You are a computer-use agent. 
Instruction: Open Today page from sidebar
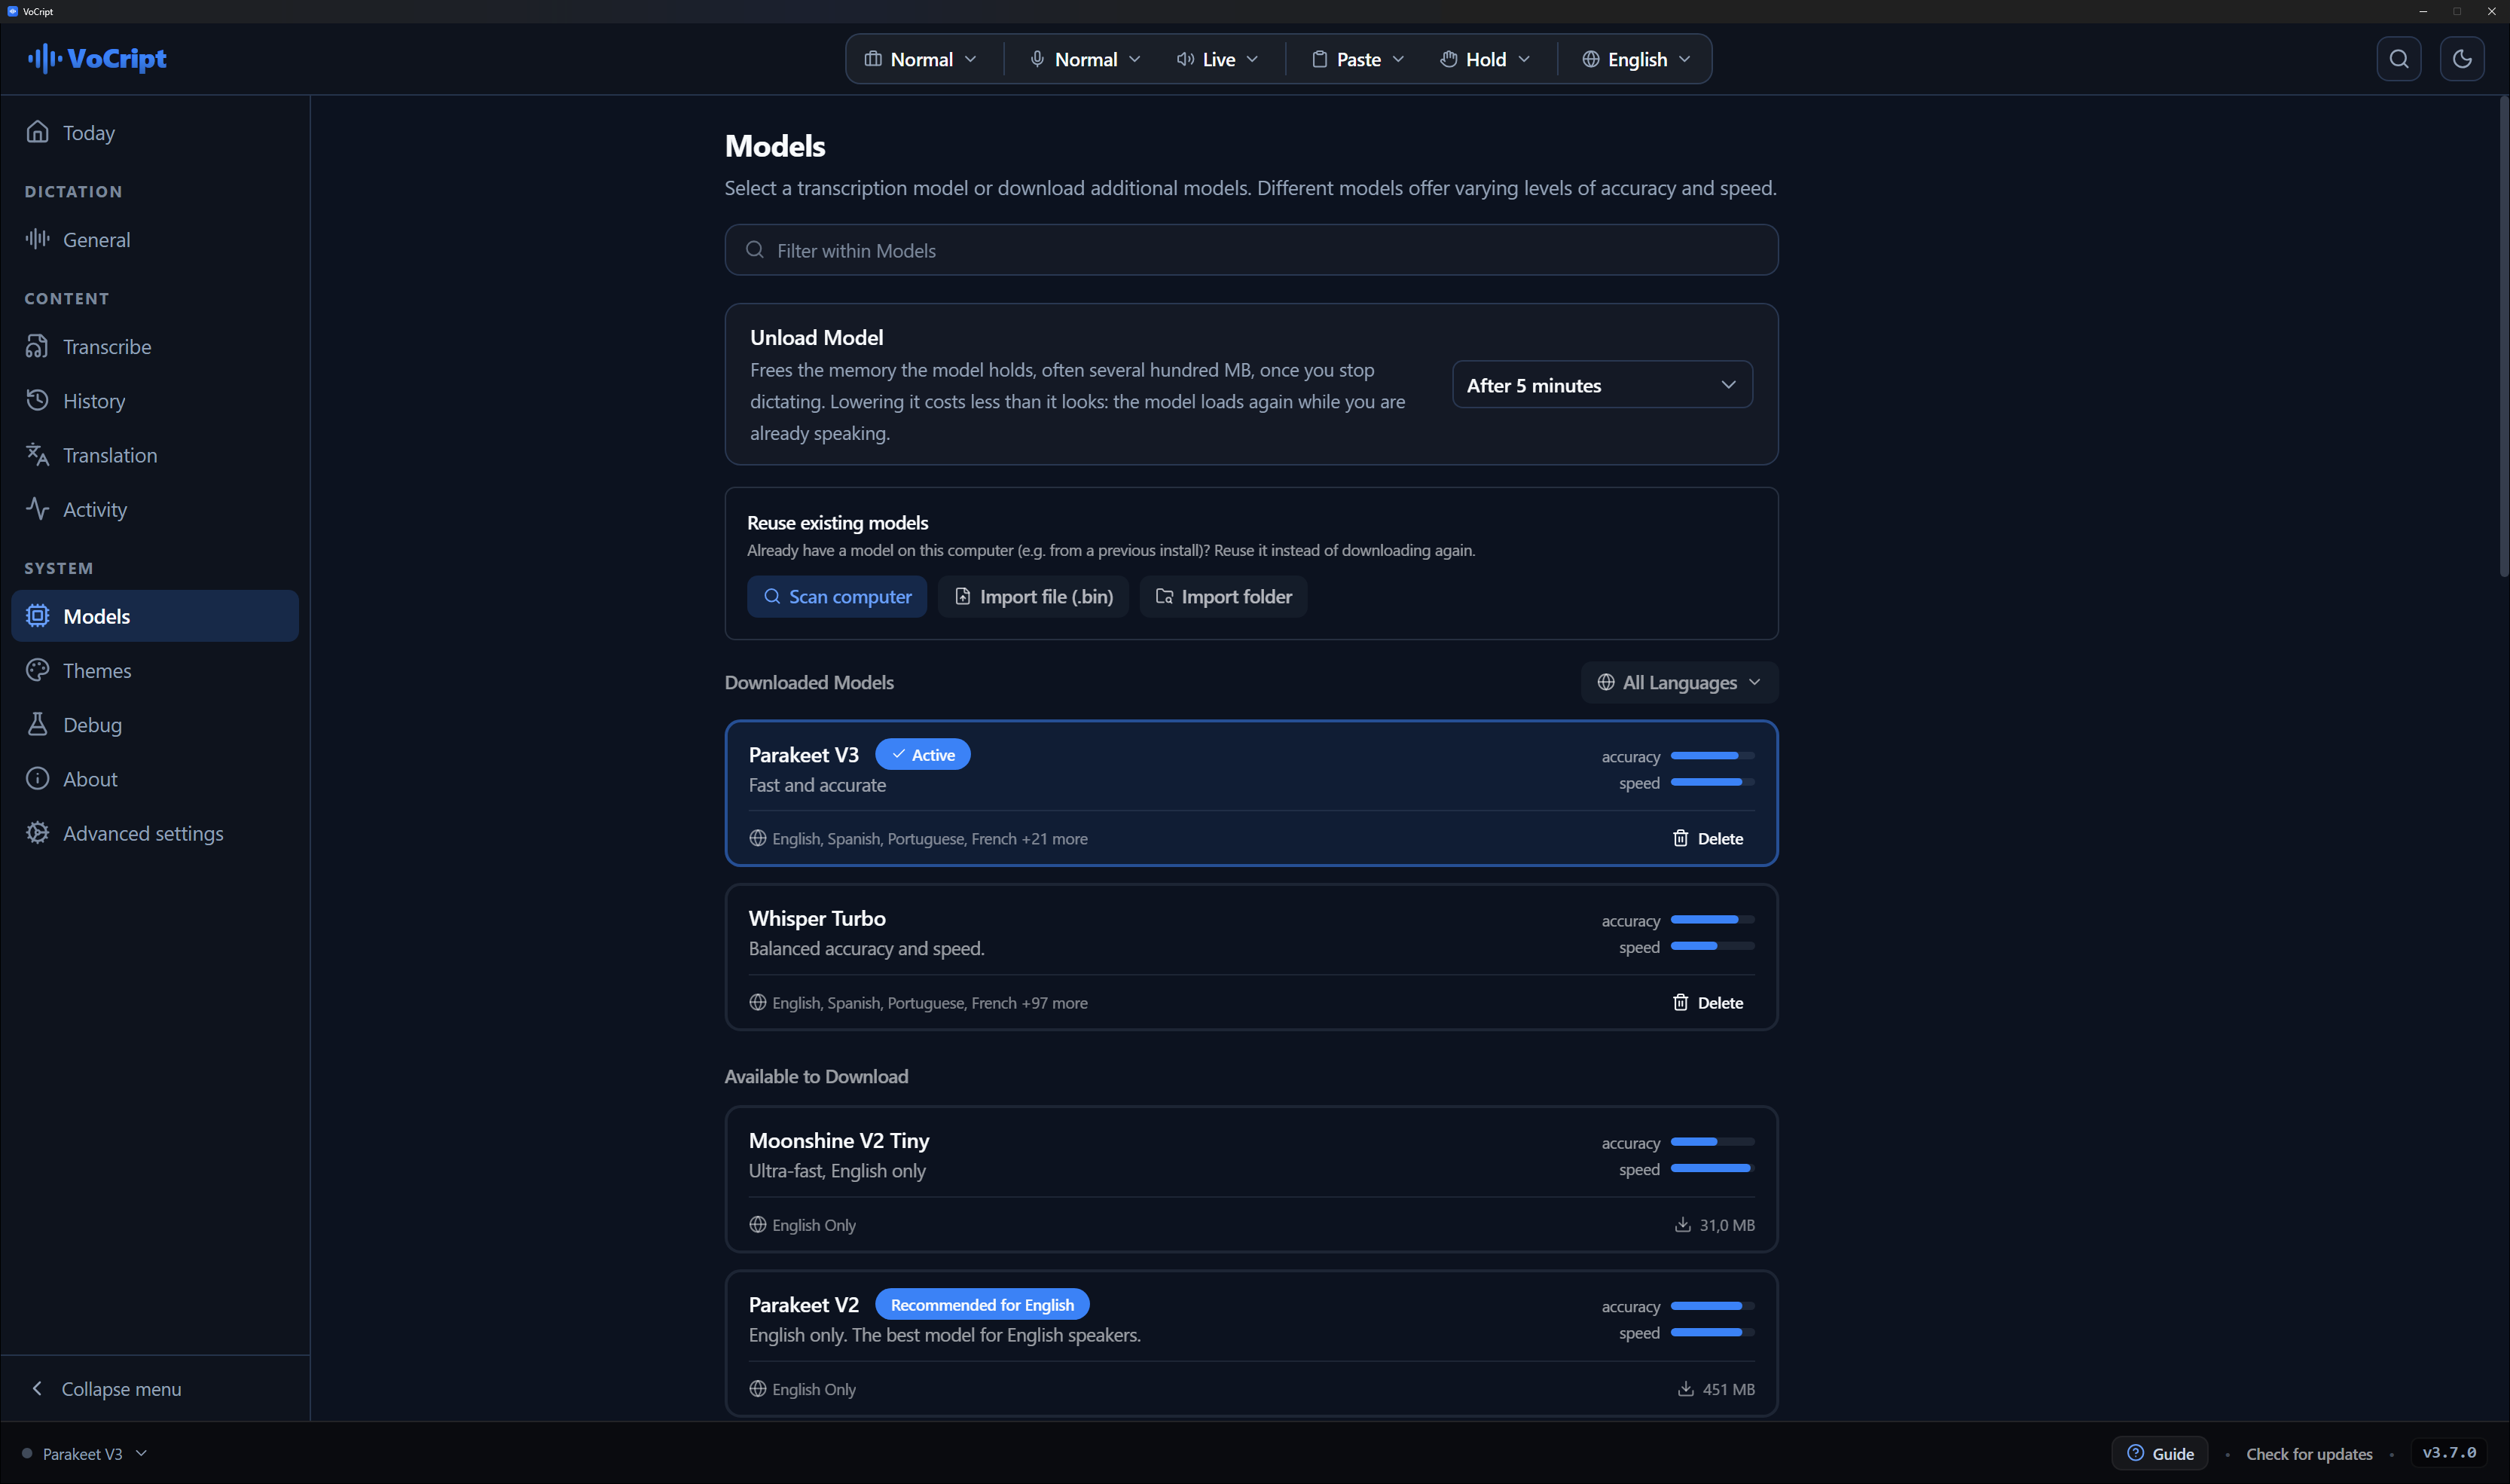click(x=155, y=132)
